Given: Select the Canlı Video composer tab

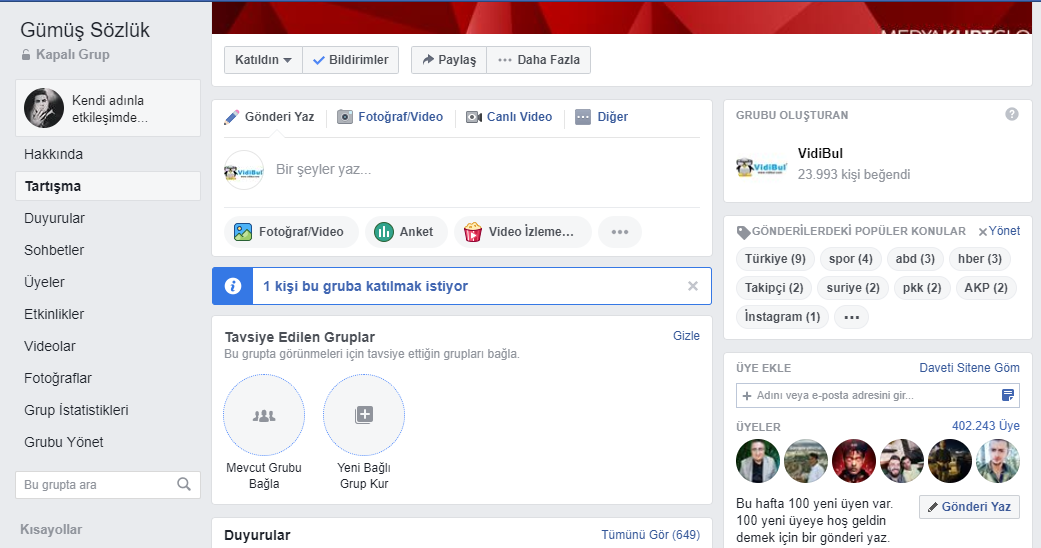Looking at the screenshot, I should tap(509, 117).
